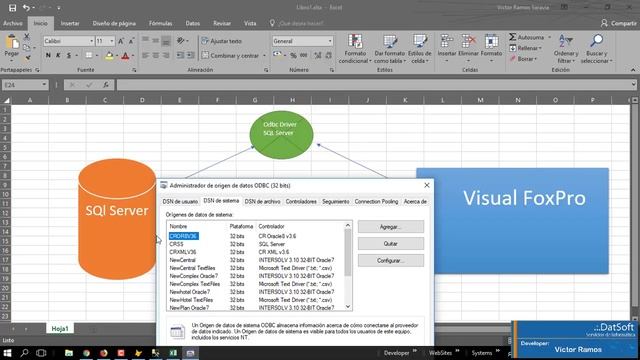This screenshot has height=360, width=640.
Task: Click the Agregar button
Action: coord(391,227)
